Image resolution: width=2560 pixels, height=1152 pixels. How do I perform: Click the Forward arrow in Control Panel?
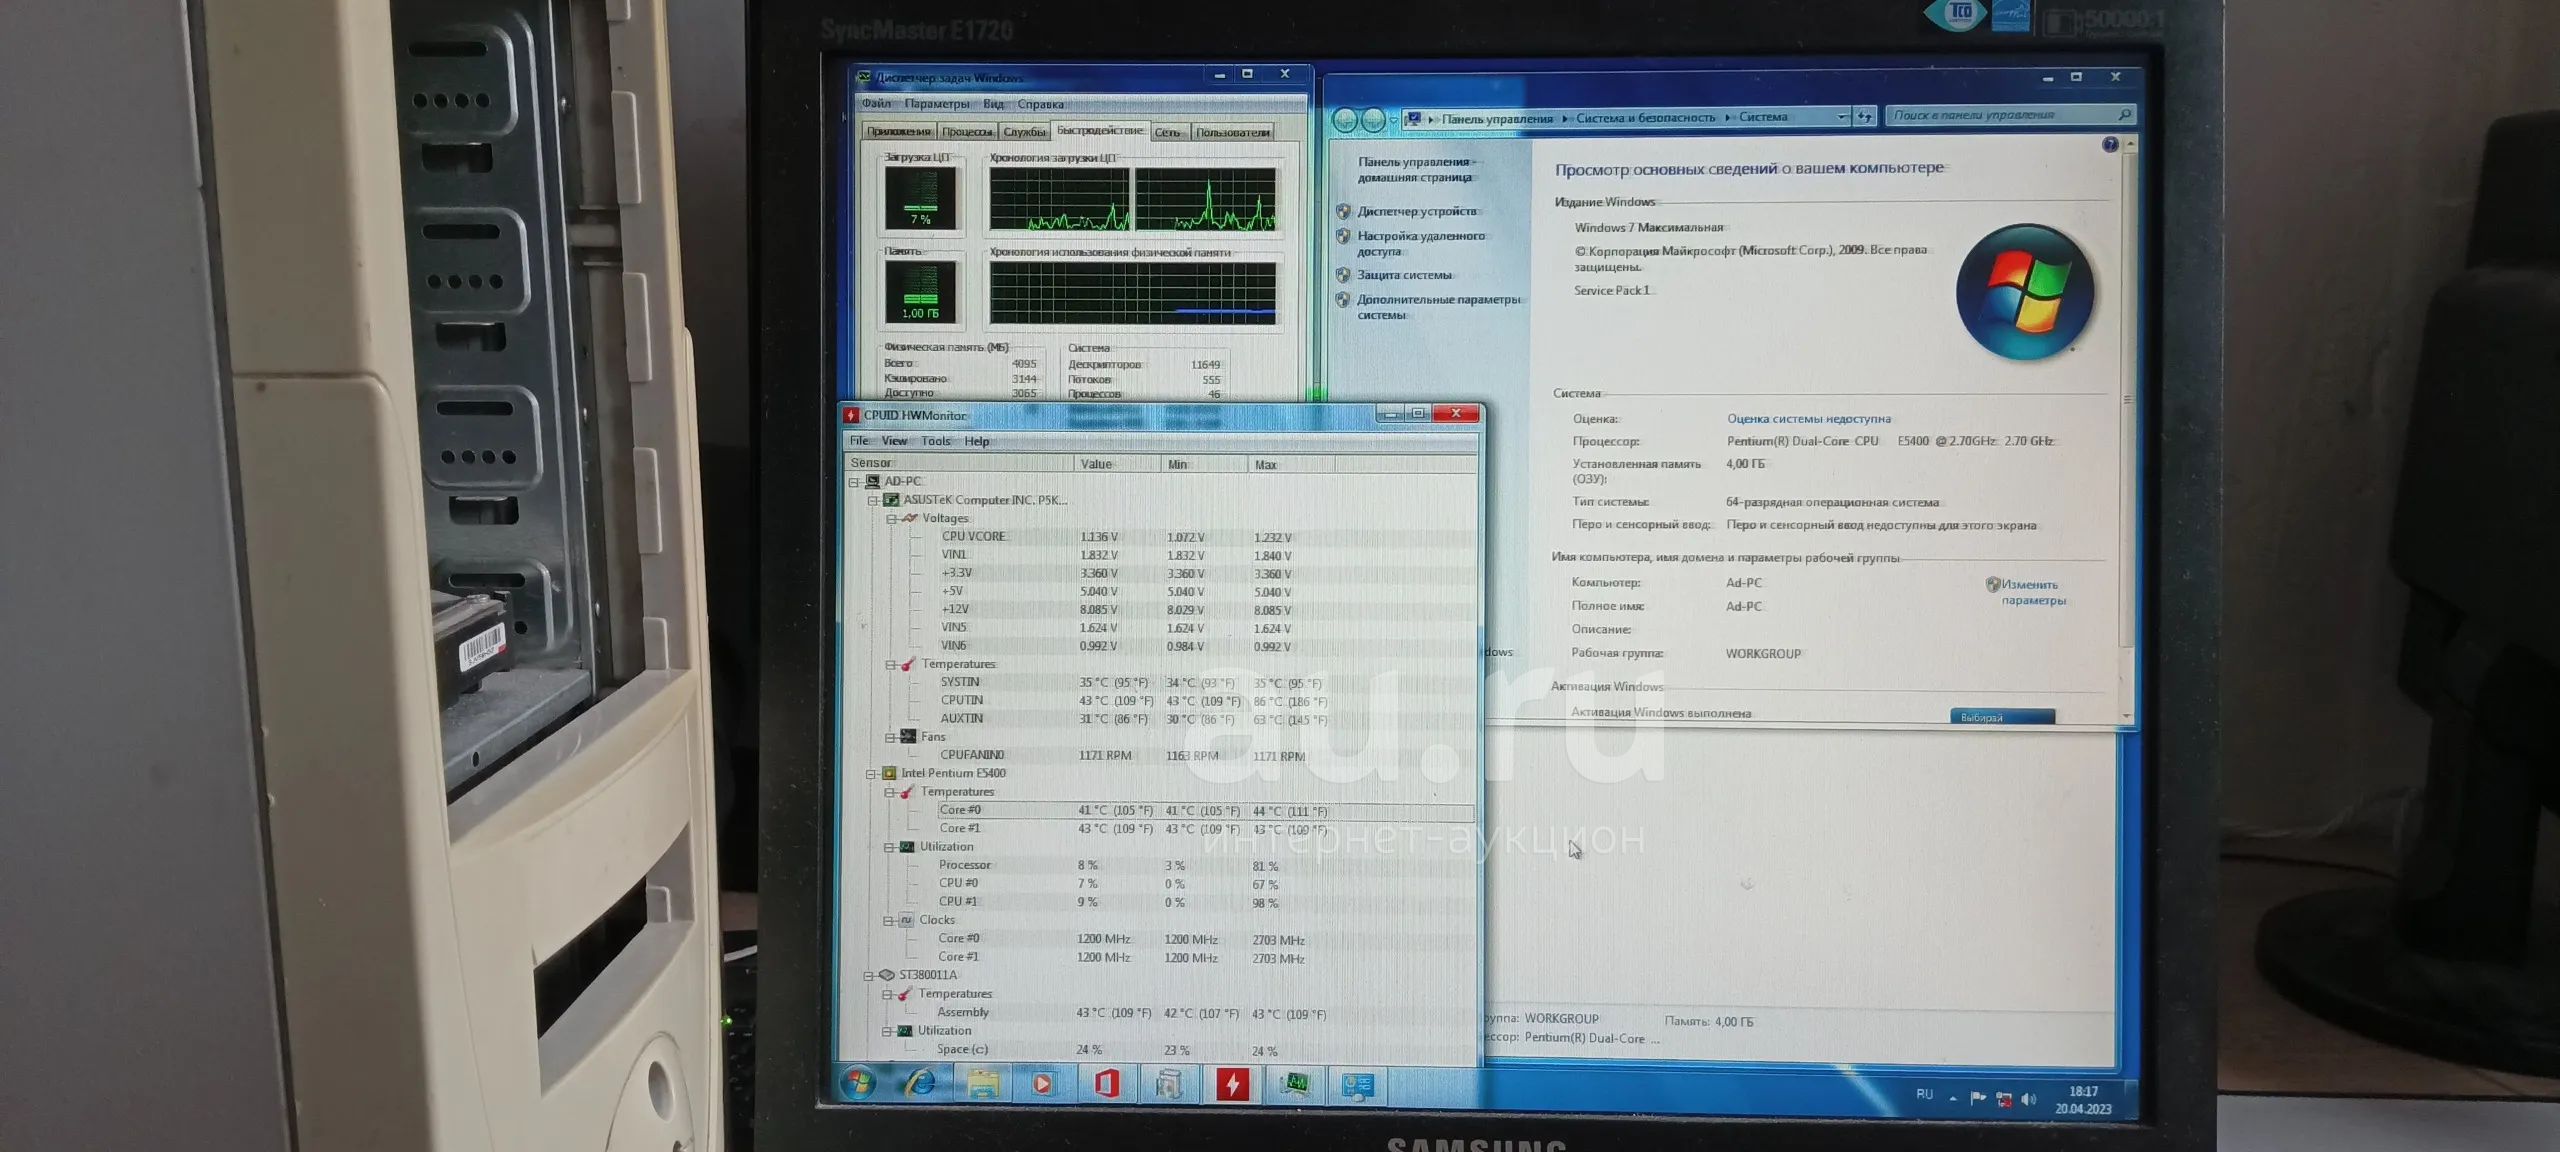(x=1374, y=120)
